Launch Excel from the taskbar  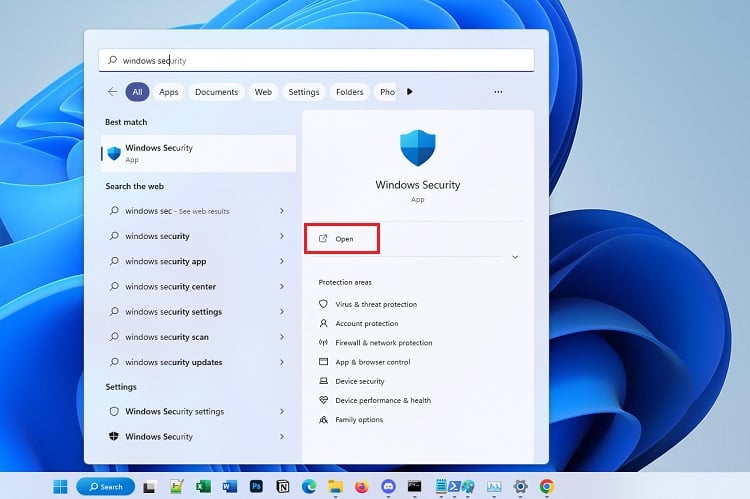click(x=203, y=487)
